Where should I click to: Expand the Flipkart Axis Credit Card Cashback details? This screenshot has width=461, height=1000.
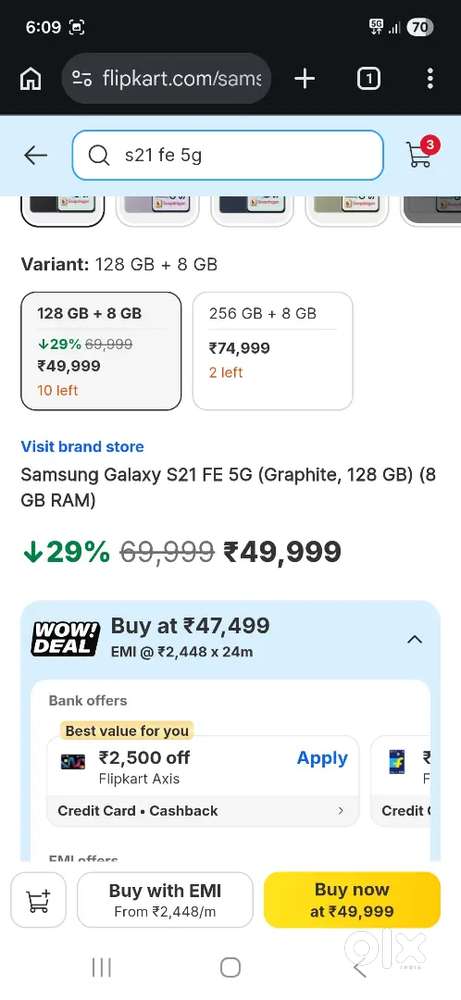pyautogui.click(x=203, y=811)
